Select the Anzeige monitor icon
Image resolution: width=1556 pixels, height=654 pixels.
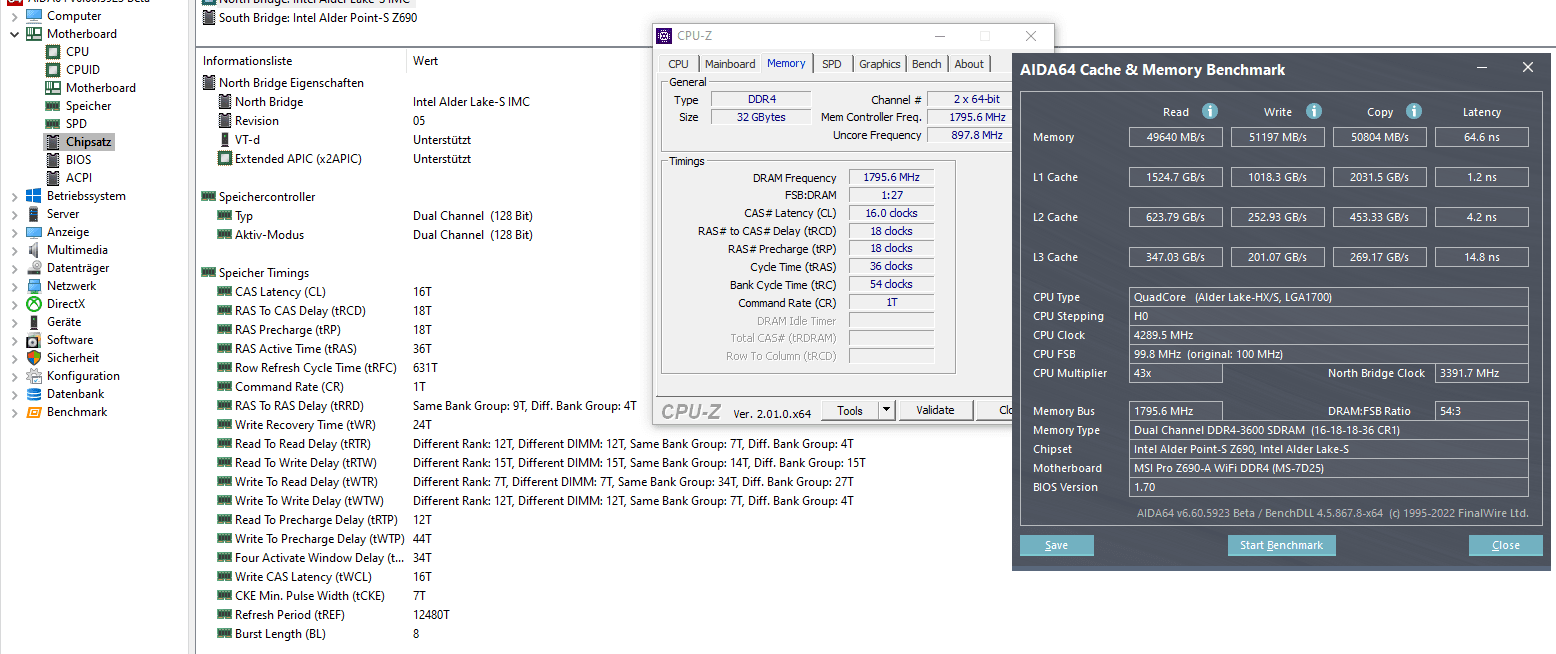[34, 232]
